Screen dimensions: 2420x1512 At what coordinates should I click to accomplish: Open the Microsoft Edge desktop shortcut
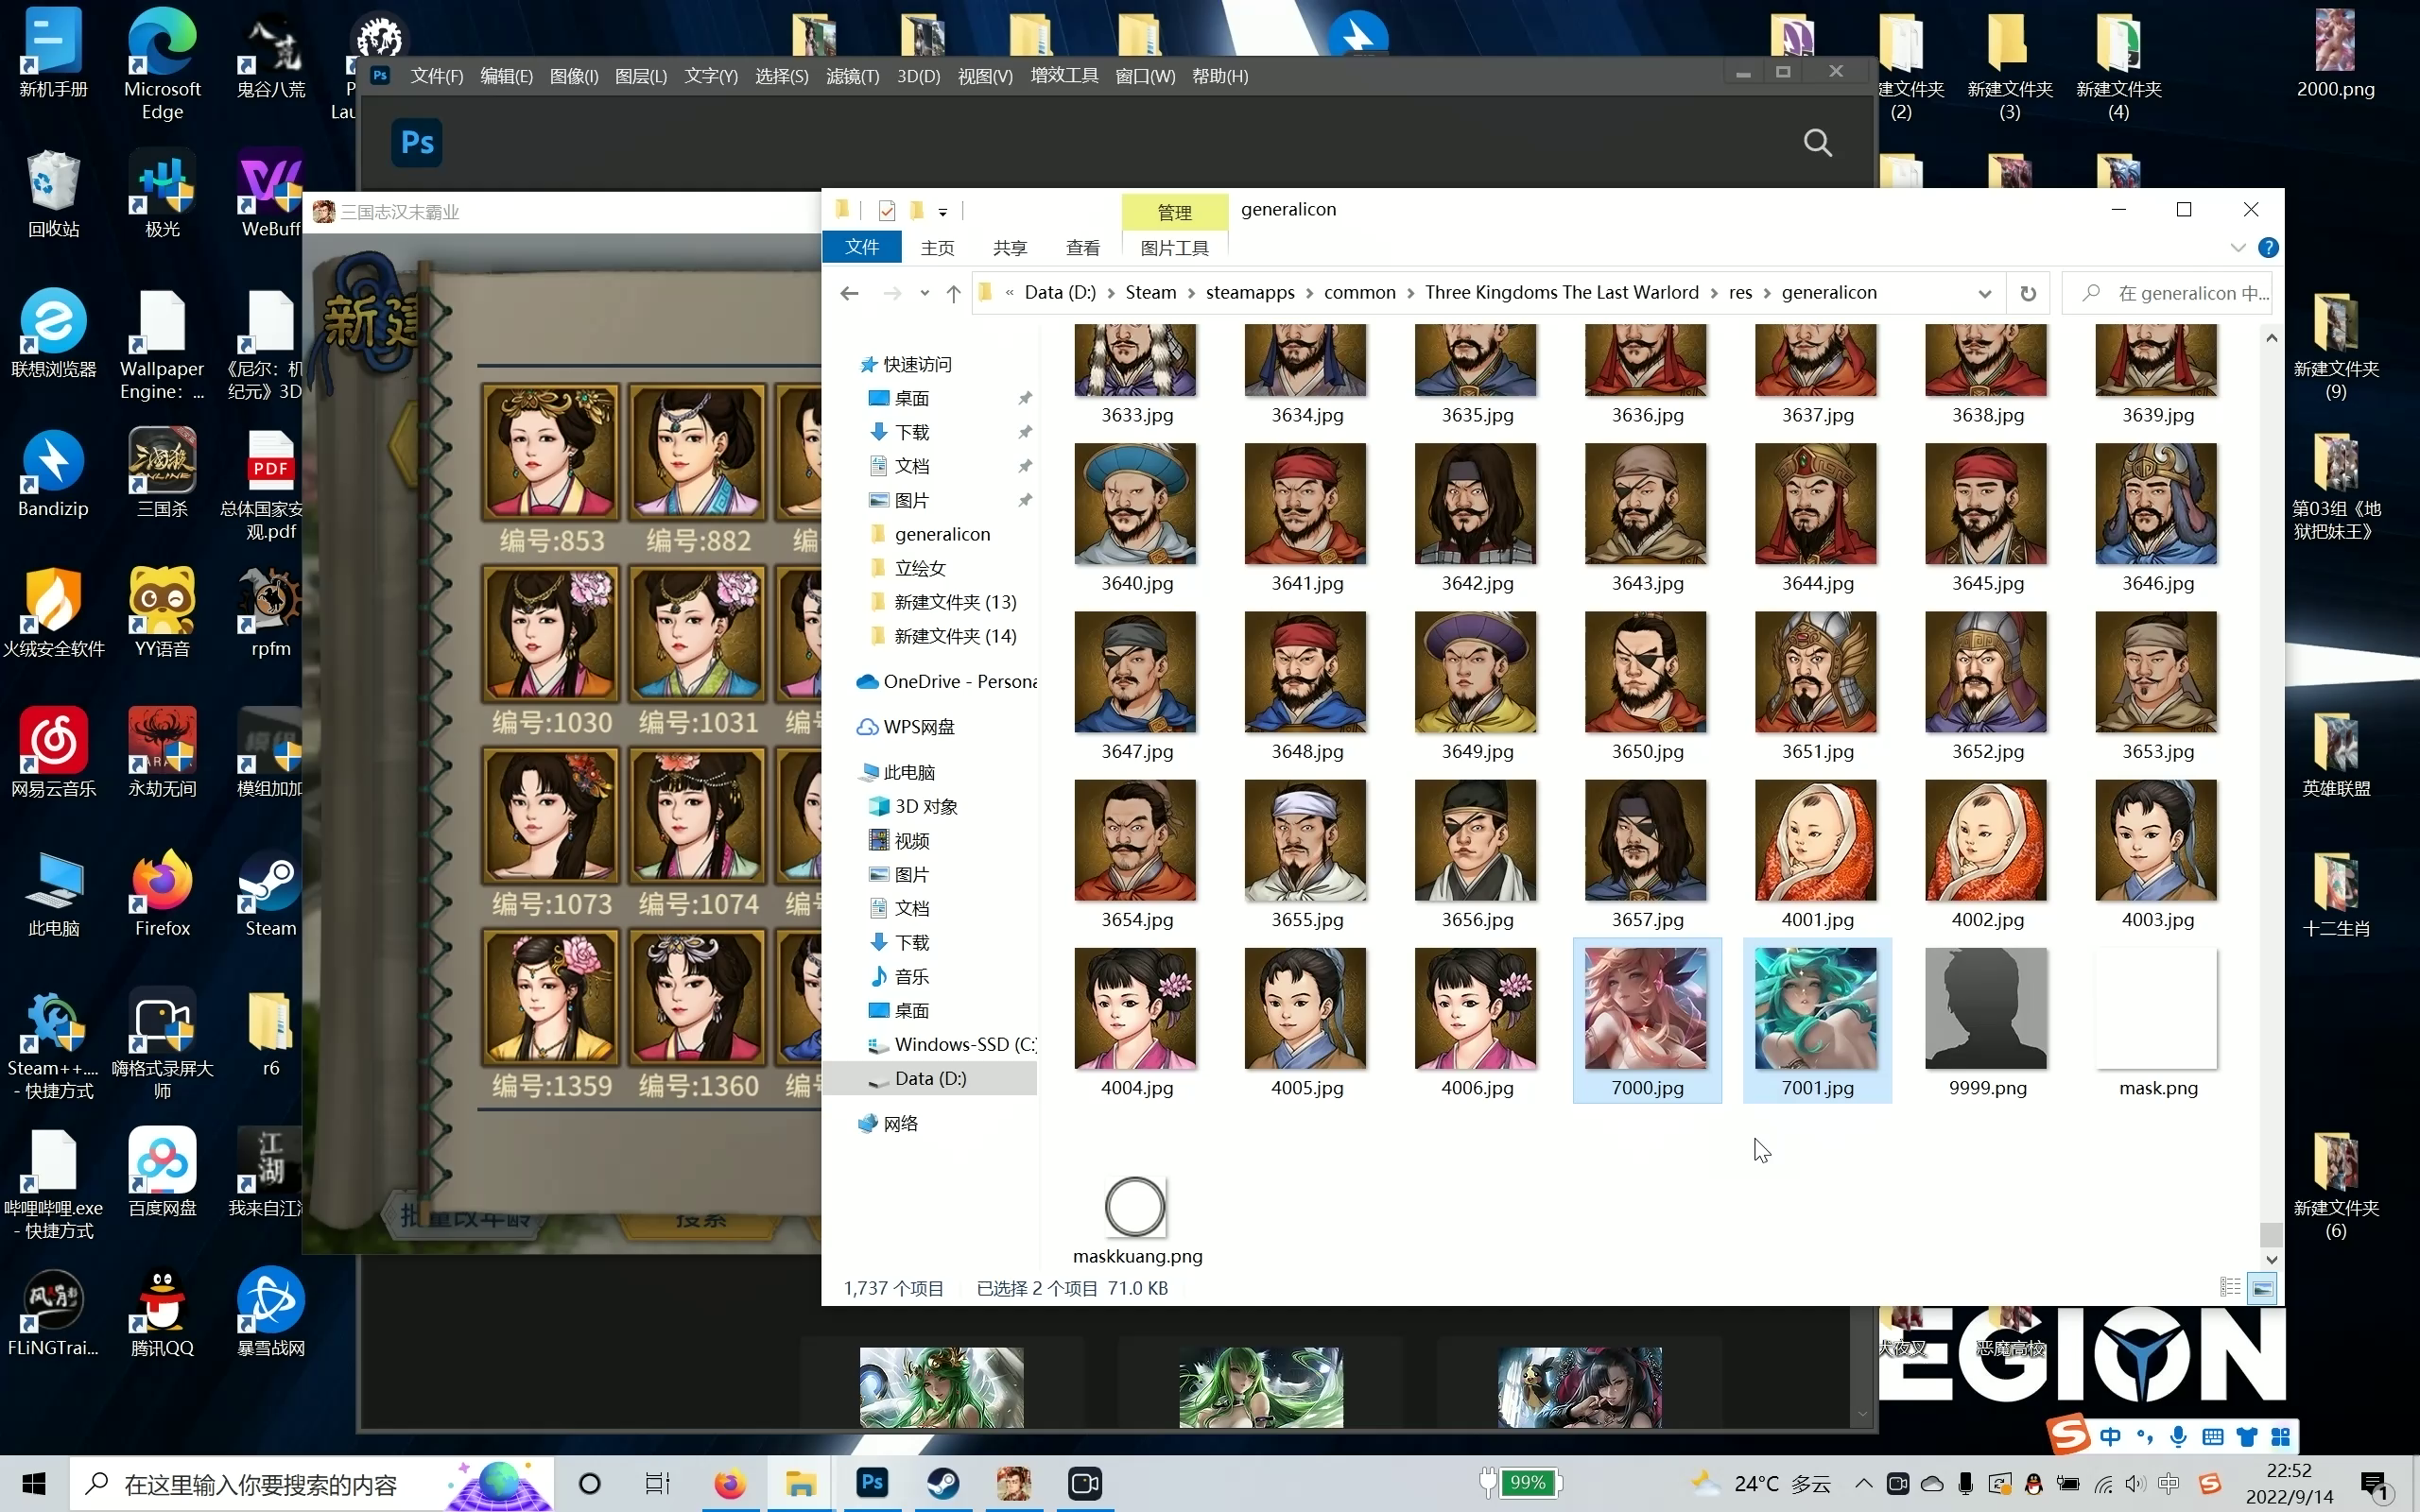pyautogui.click(x=162, y=64)
